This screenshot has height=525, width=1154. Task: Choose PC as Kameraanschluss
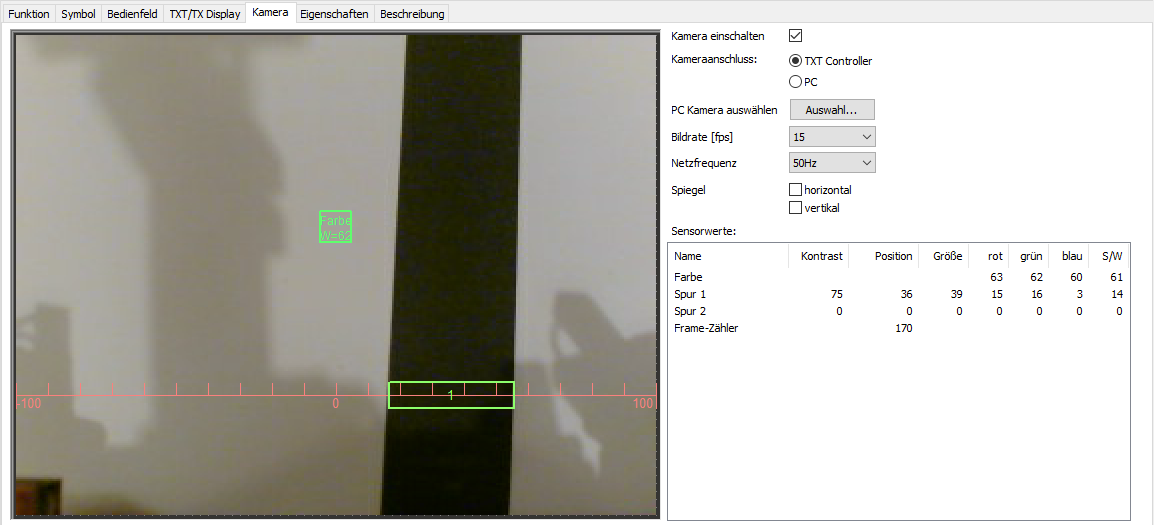click(795, 82)
